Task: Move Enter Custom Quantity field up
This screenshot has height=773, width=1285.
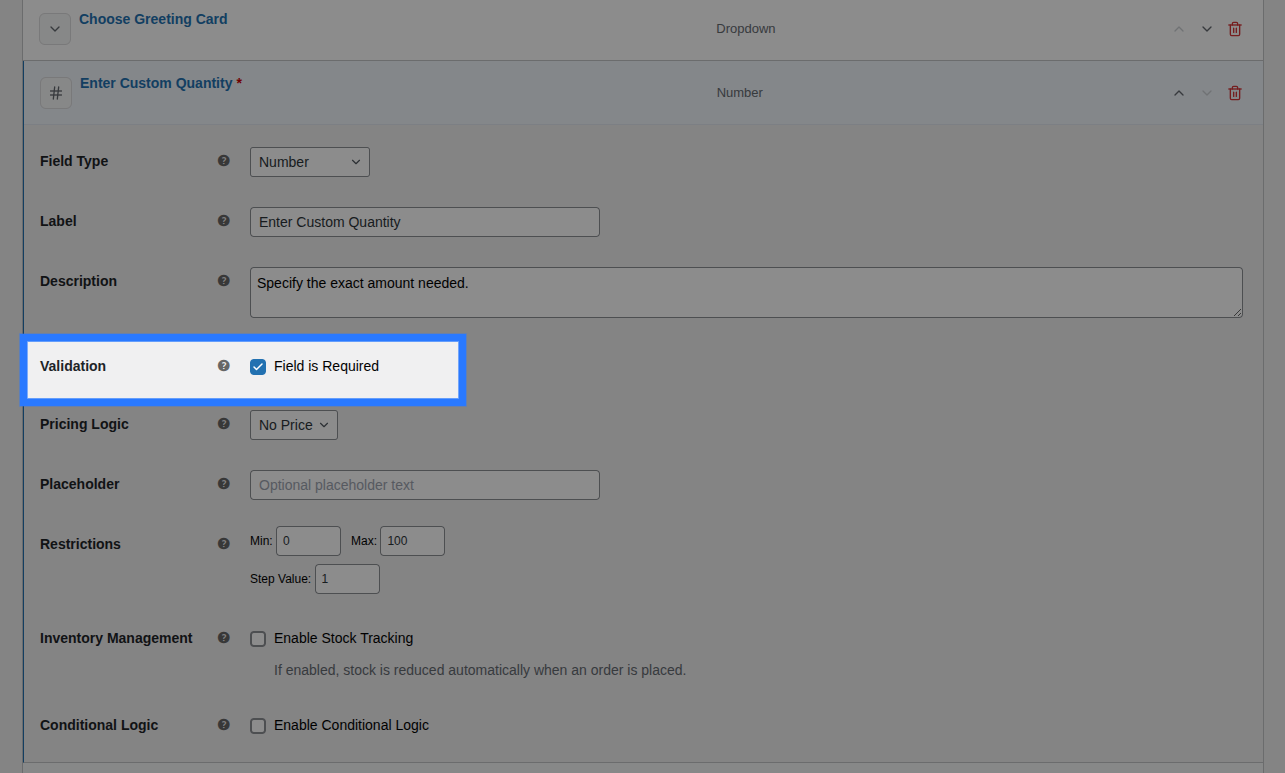Action: click(1179, 93)
